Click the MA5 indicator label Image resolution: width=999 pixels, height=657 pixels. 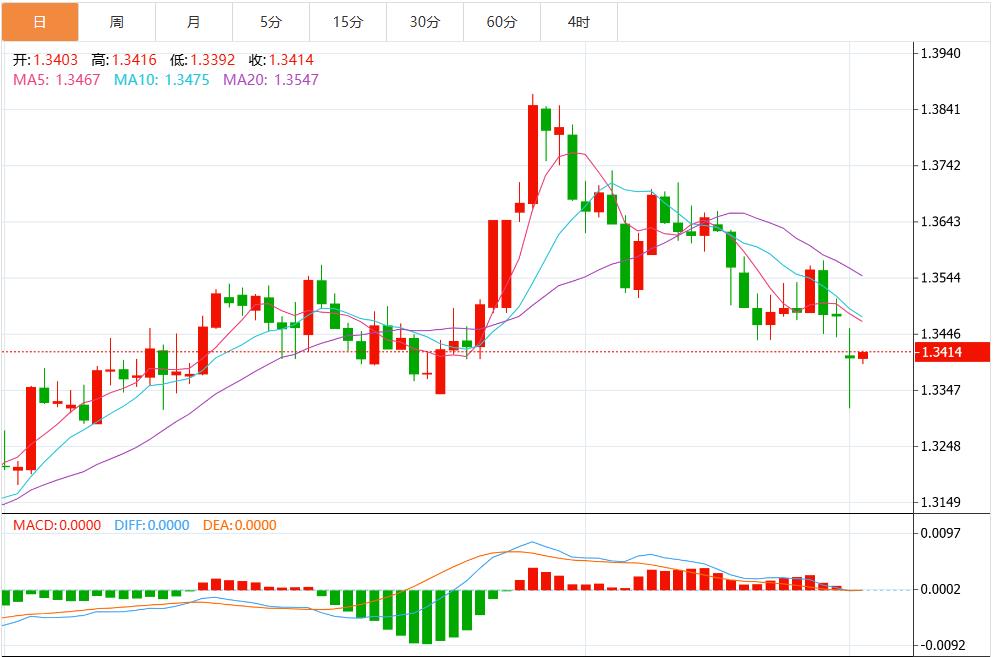[x=57, y=79]
